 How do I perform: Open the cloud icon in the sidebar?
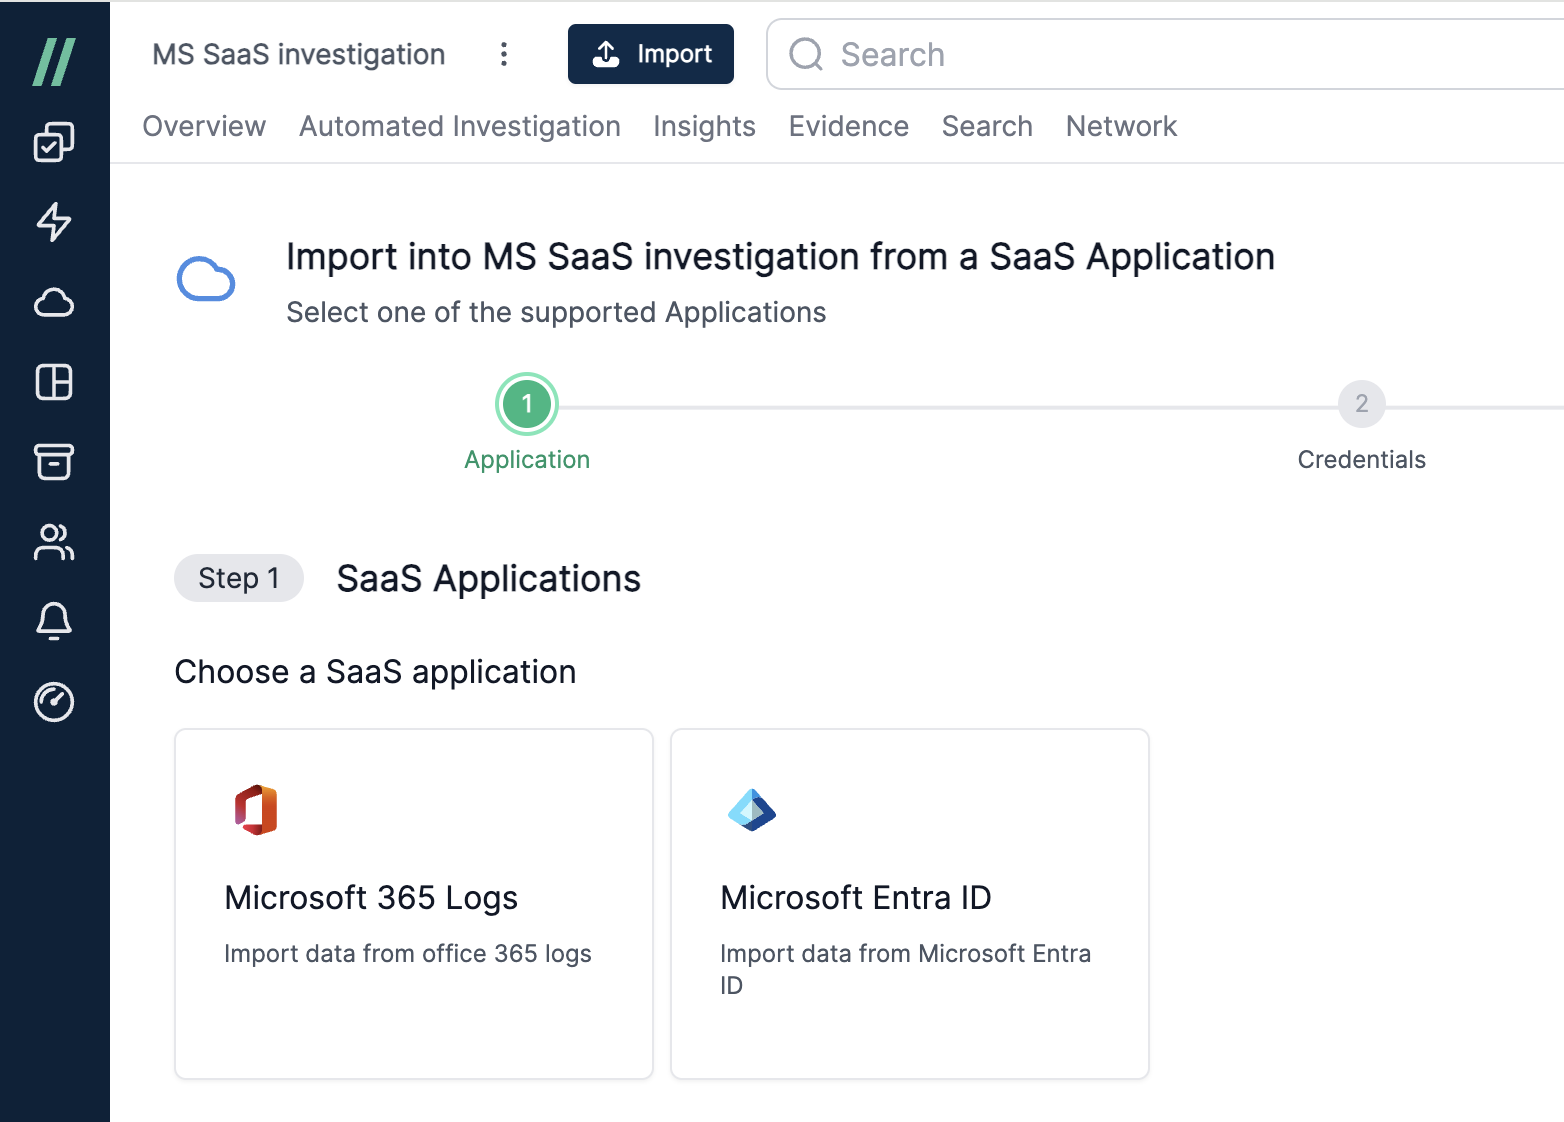(54, 302)
